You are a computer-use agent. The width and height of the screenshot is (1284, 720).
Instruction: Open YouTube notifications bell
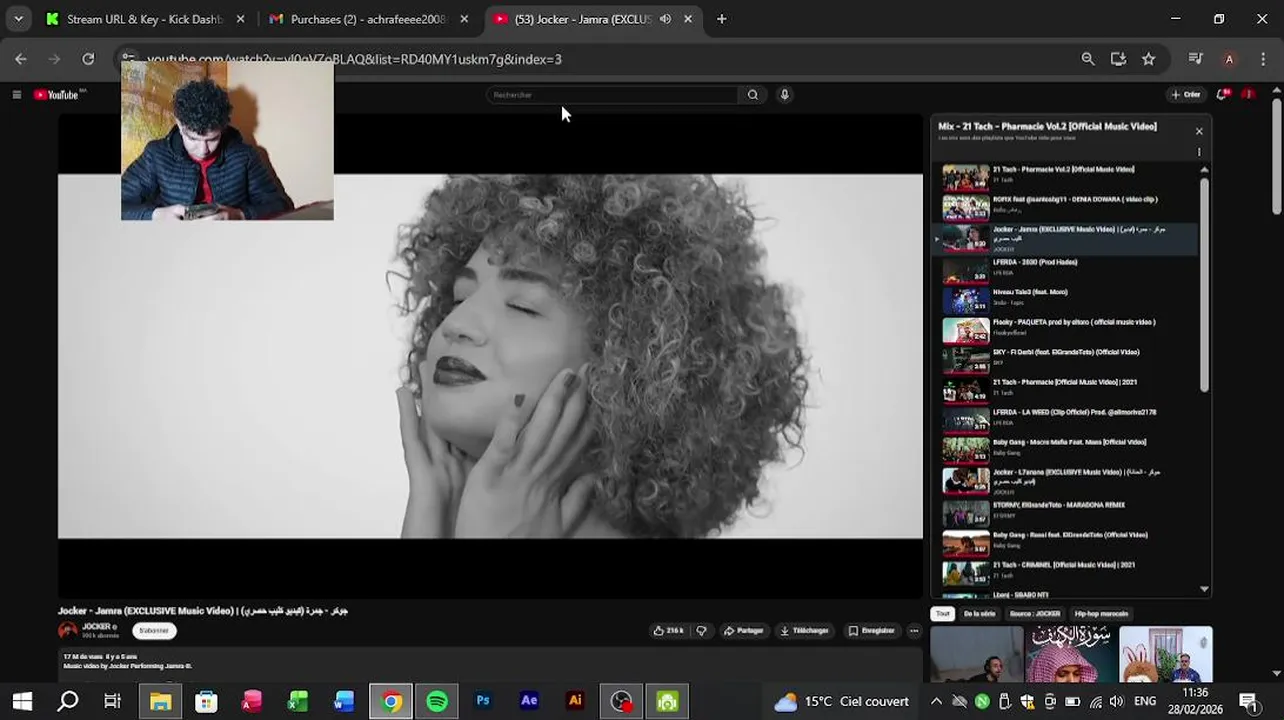1221,95
